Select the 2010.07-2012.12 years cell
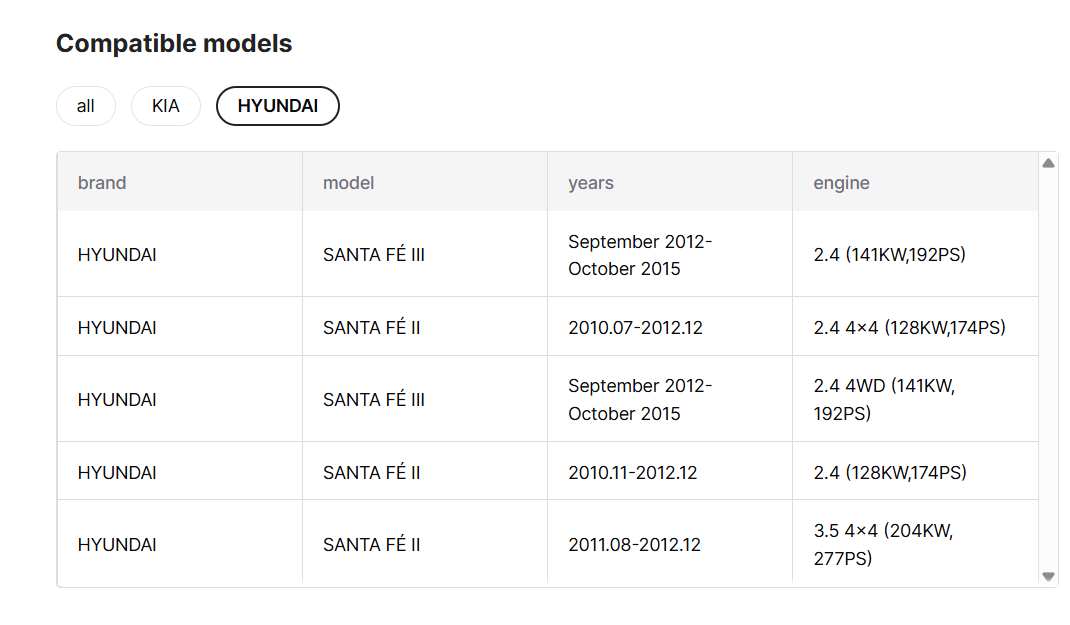This screenshot has height=625, width=1070. click(x=670, y=327)
